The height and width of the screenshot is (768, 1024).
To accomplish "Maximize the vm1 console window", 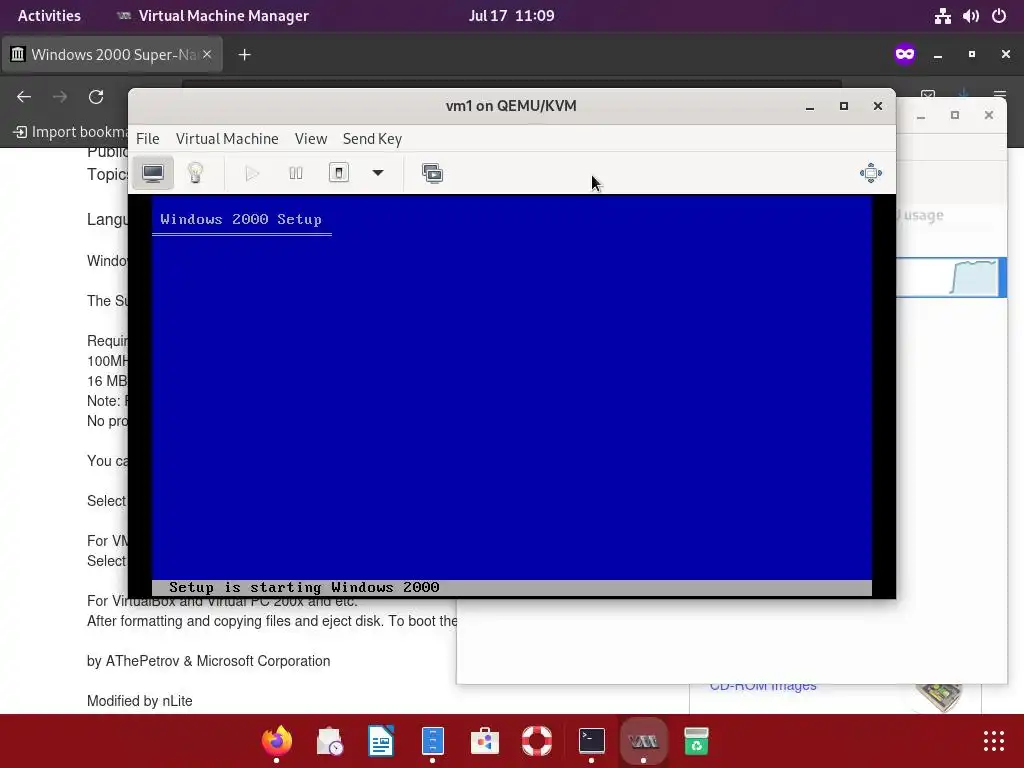I will (844, 106).
